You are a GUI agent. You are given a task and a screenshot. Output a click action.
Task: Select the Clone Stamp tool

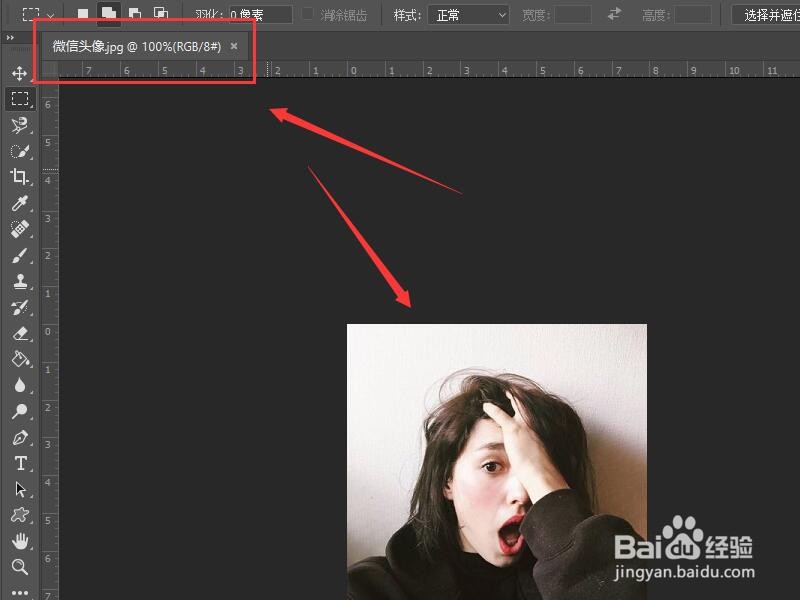tap(20, 281)
